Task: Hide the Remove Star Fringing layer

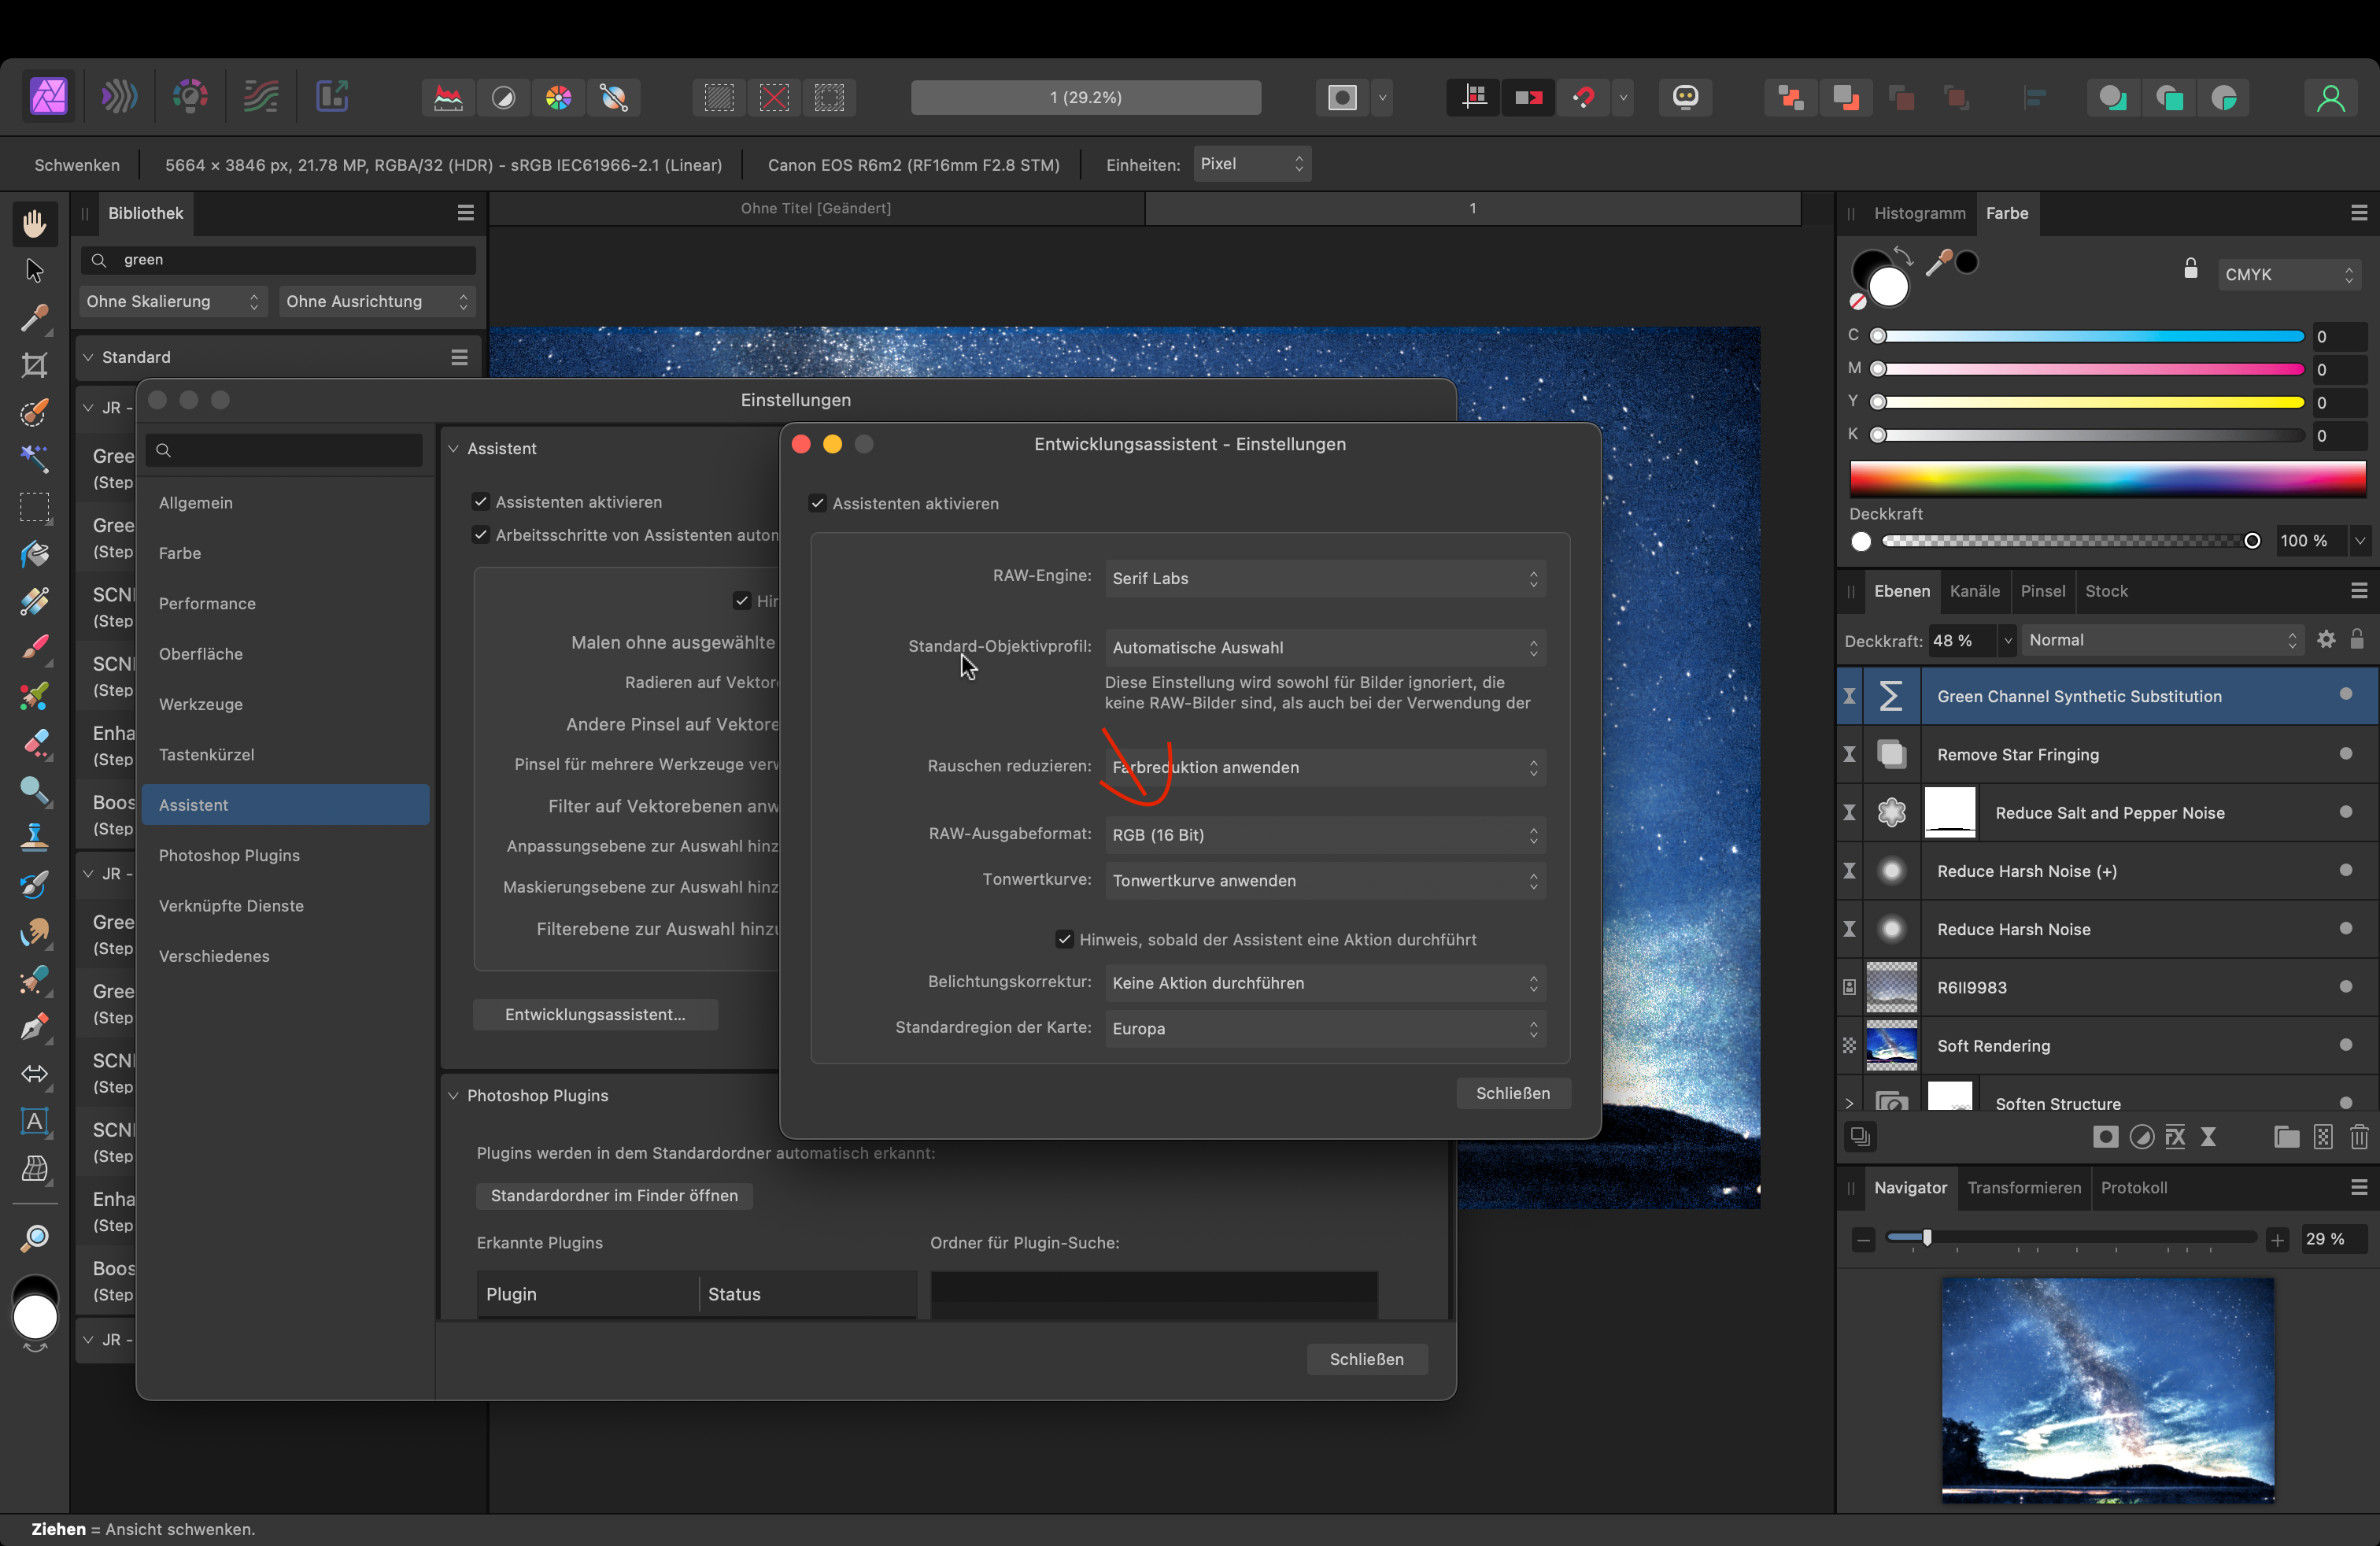Action: [2345, 754]
